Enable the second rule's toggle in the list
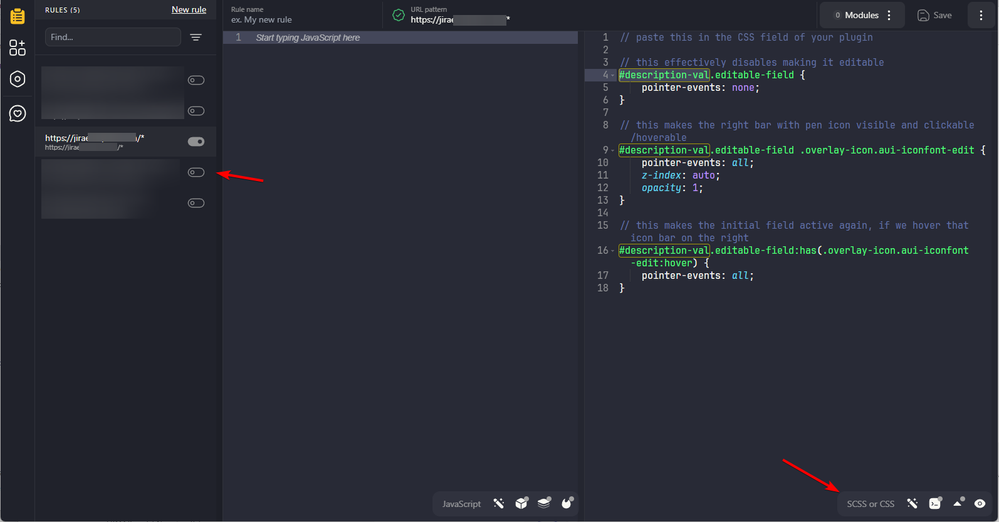This screenshot has height=522, width=999. pyautogui.click(x=196, y=111)
